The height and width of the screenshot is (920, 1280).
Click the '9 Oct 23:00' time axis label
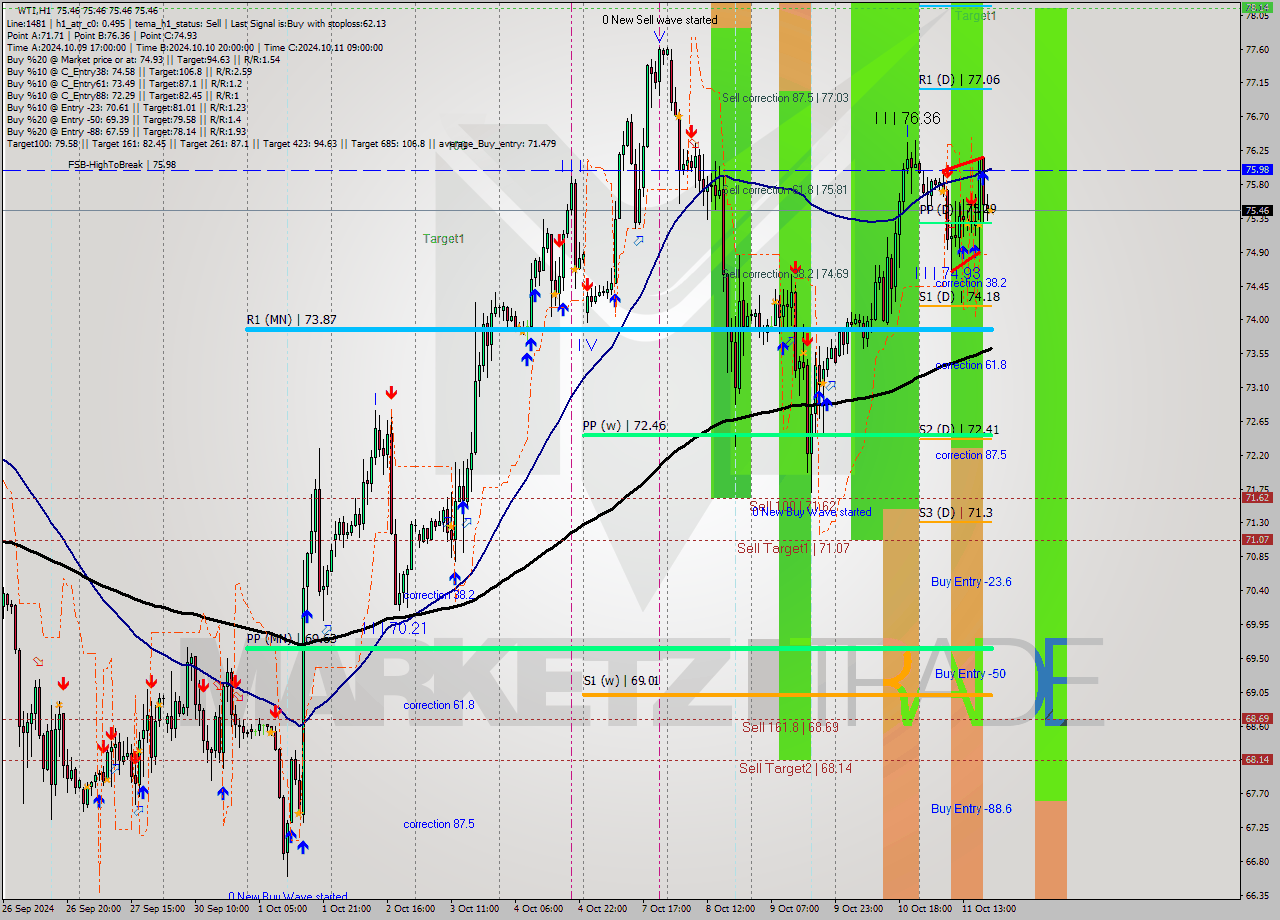859,909
